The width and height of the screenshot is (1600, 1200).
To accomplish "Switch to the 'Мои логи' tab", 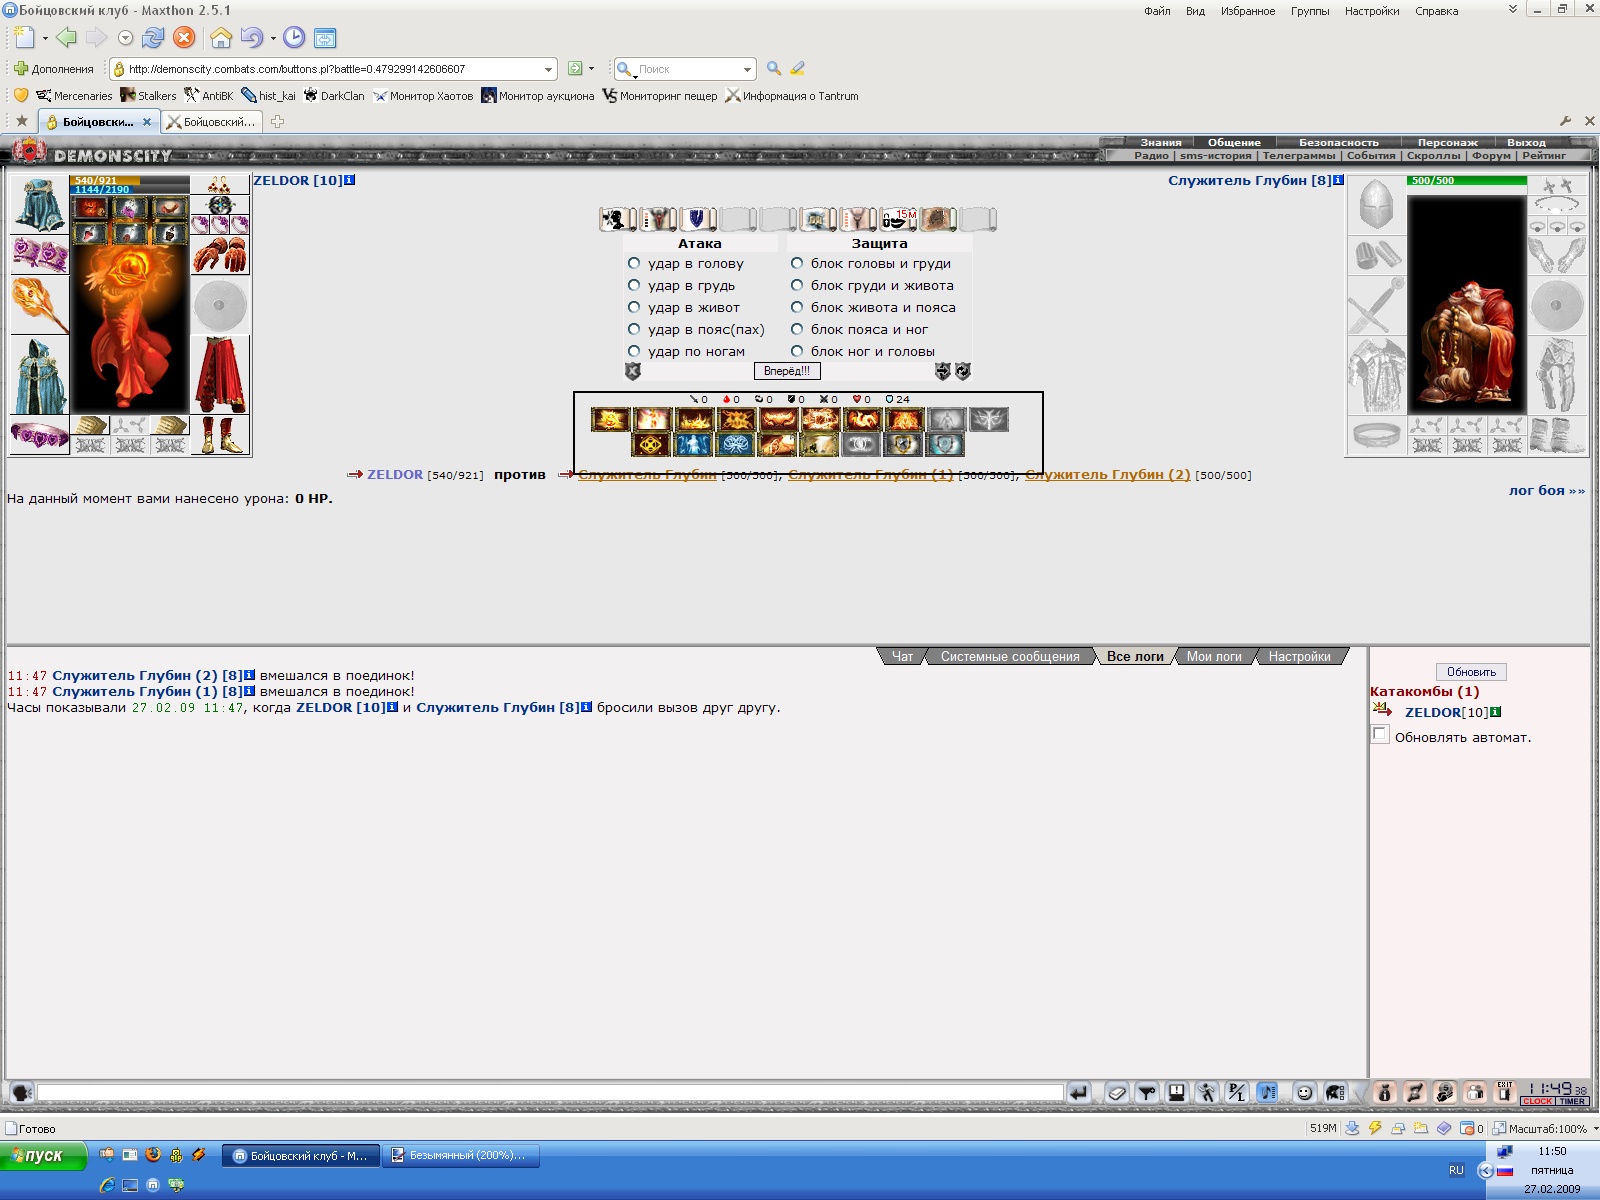I will click(x=1214, y=657).
